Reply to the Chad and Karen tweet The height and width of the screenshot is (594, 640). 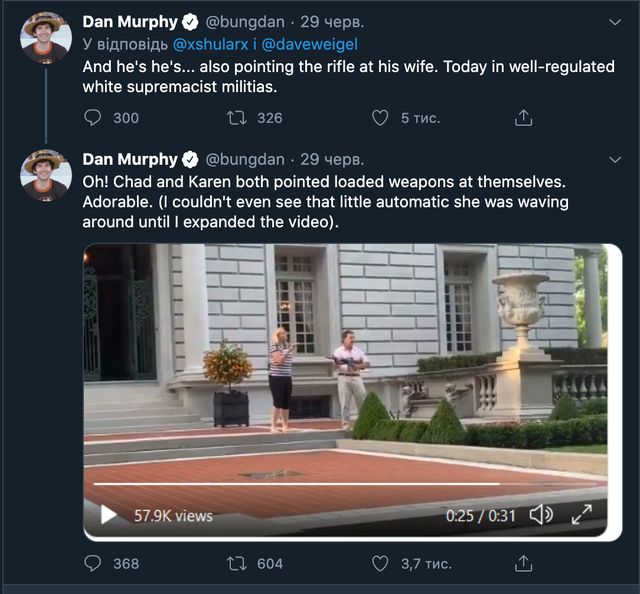coord(93,564)
